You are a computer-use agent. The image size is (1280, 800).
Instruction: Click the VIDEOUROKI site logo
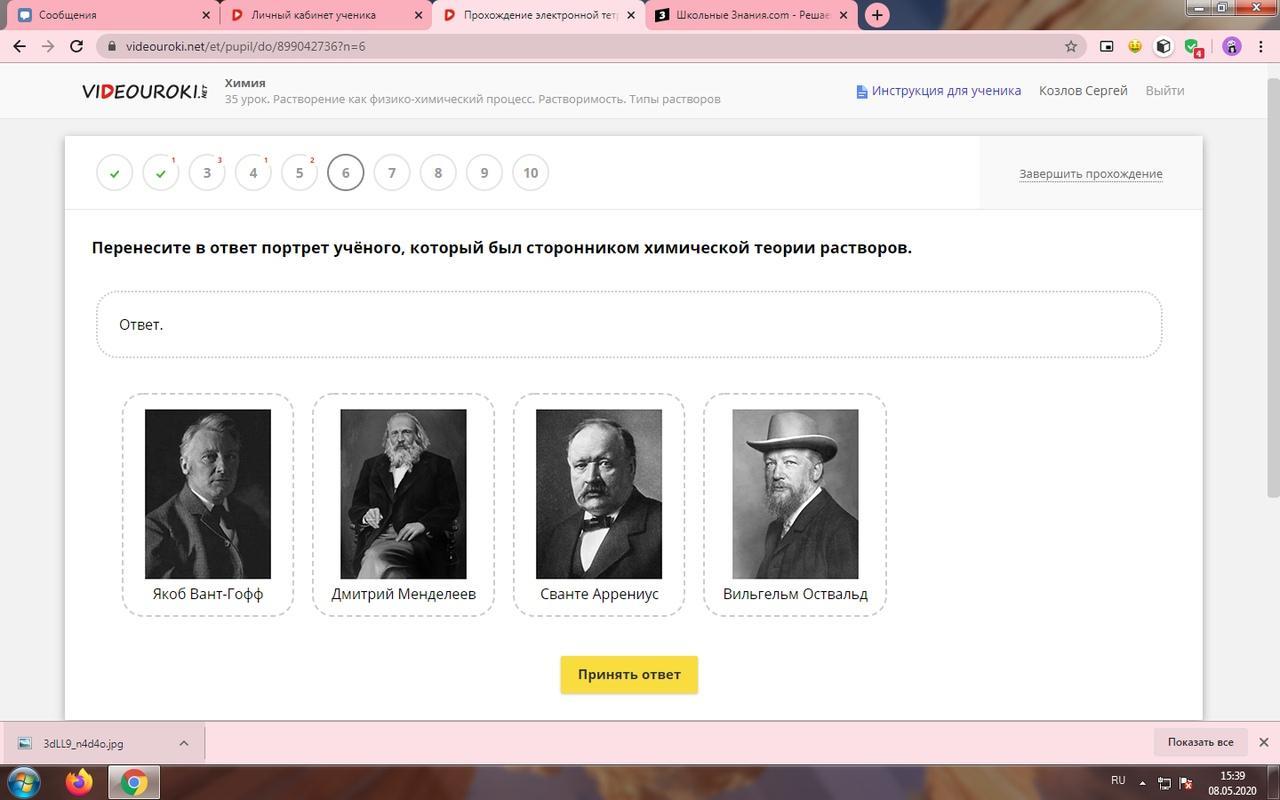coord(145,91)
